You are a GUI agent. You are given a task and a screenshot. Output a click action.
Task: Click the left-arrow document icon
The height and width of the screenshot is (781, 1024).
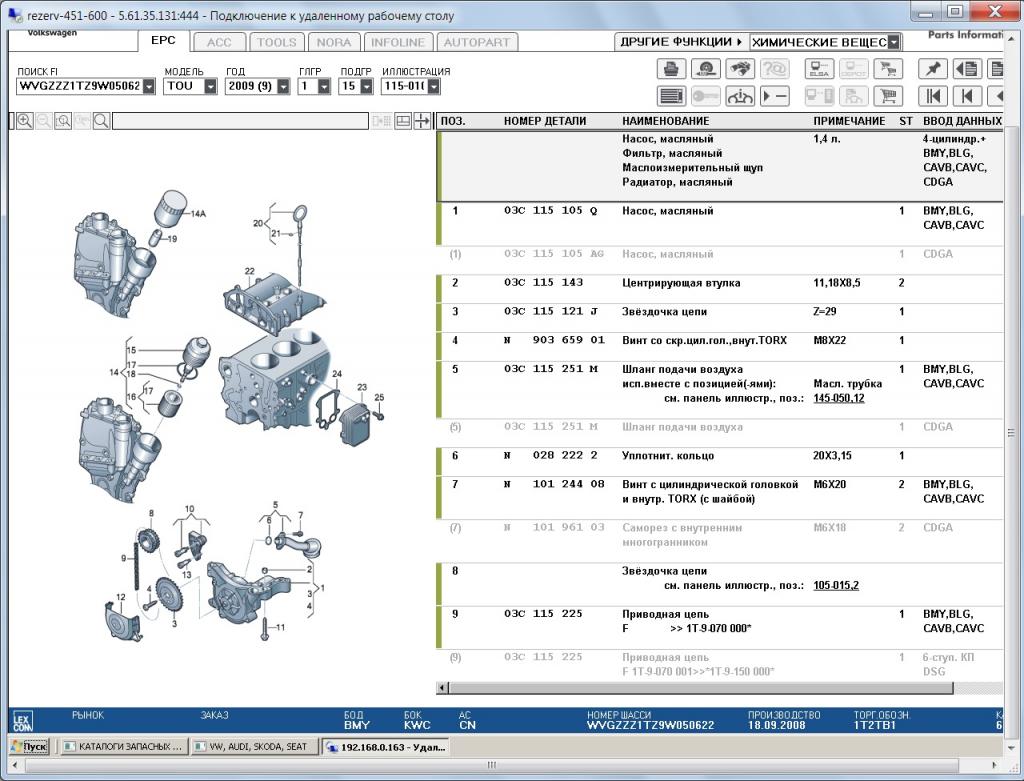click(967, 69)
